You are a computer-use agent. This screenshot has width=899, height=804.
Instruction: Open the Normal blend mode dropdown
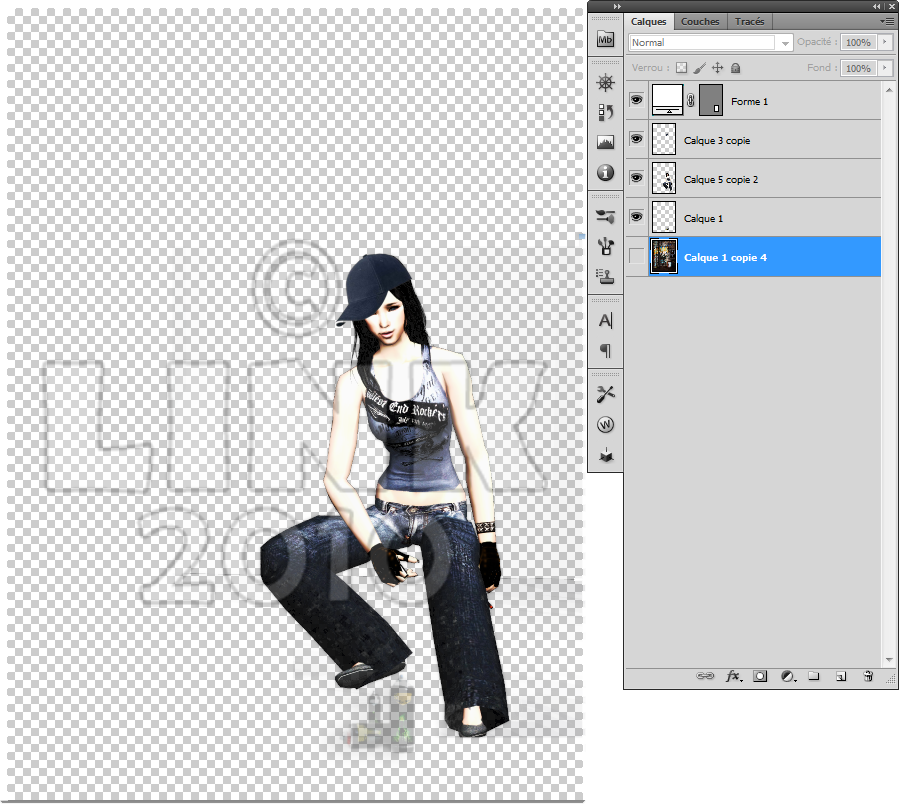(710, 43)
